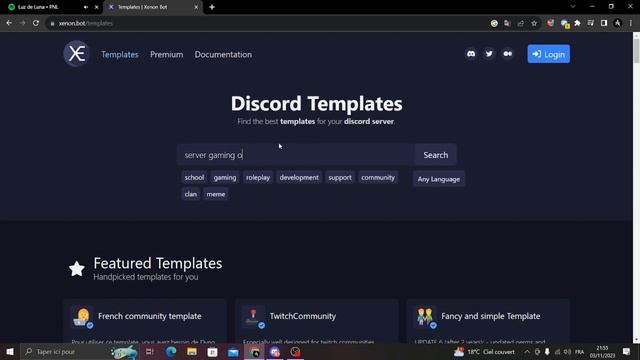This screenshot has height=360, width=640.
Task: Open the Chrome profile avatar
Action: pyautogui.click(x=618, y=23)
